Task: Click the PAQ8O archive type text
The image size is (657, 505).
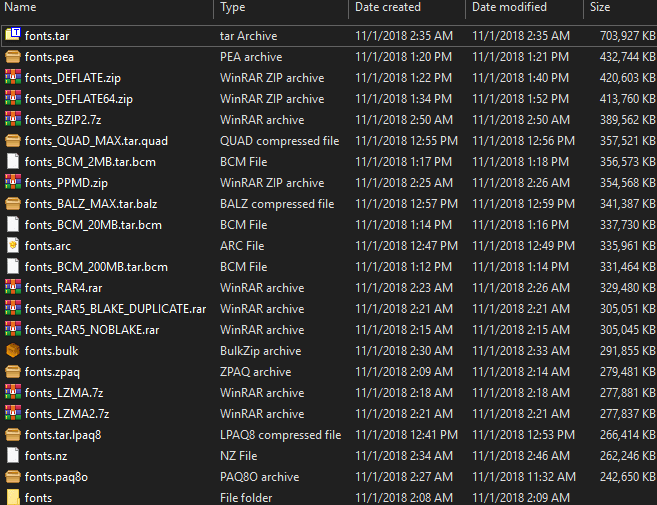Action: [x=259, y=477]
